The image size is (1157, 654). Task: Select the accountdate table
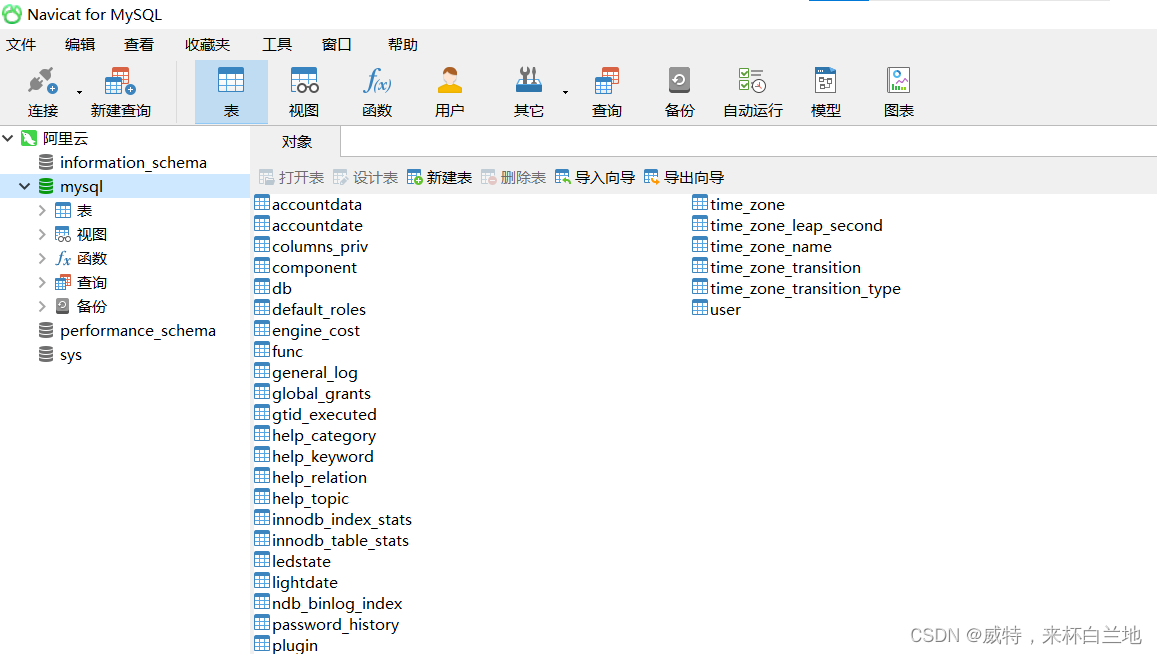[308, 225]
